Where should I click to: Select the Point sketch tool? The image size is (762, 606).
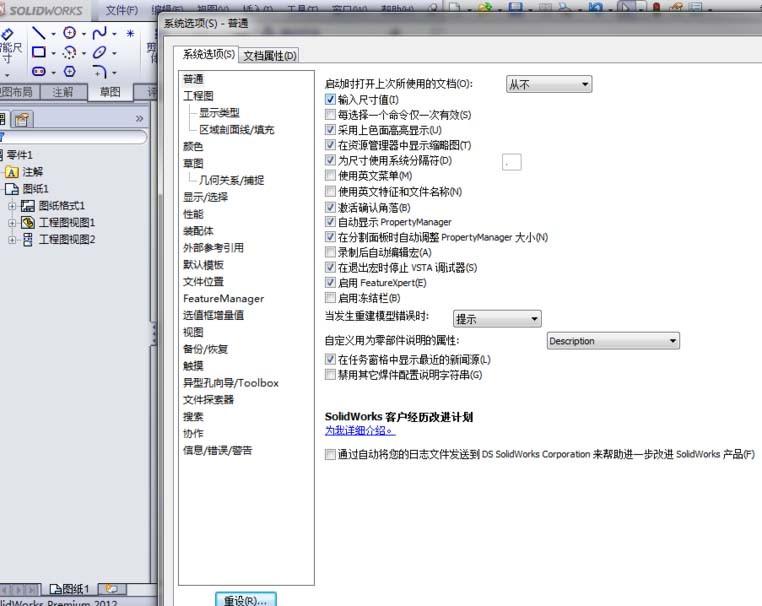coord(130,34)
